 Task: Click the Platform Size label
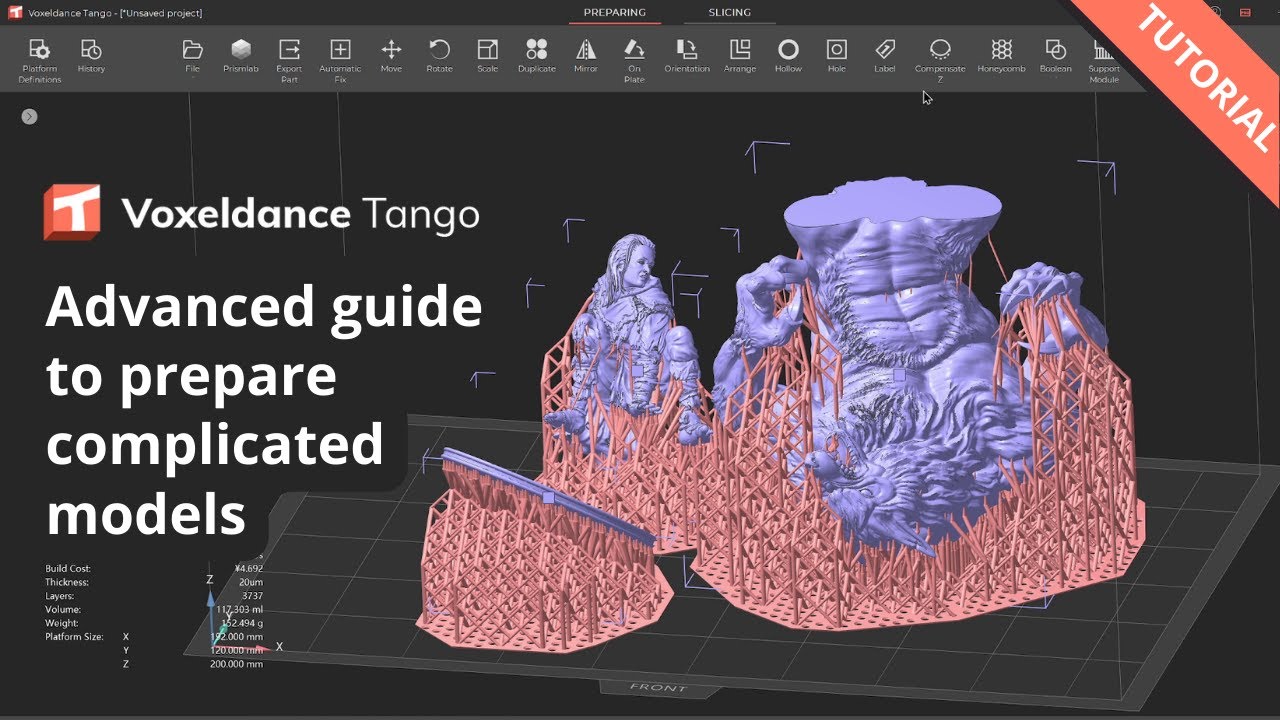pyautogui.click(x=74, y=636)
